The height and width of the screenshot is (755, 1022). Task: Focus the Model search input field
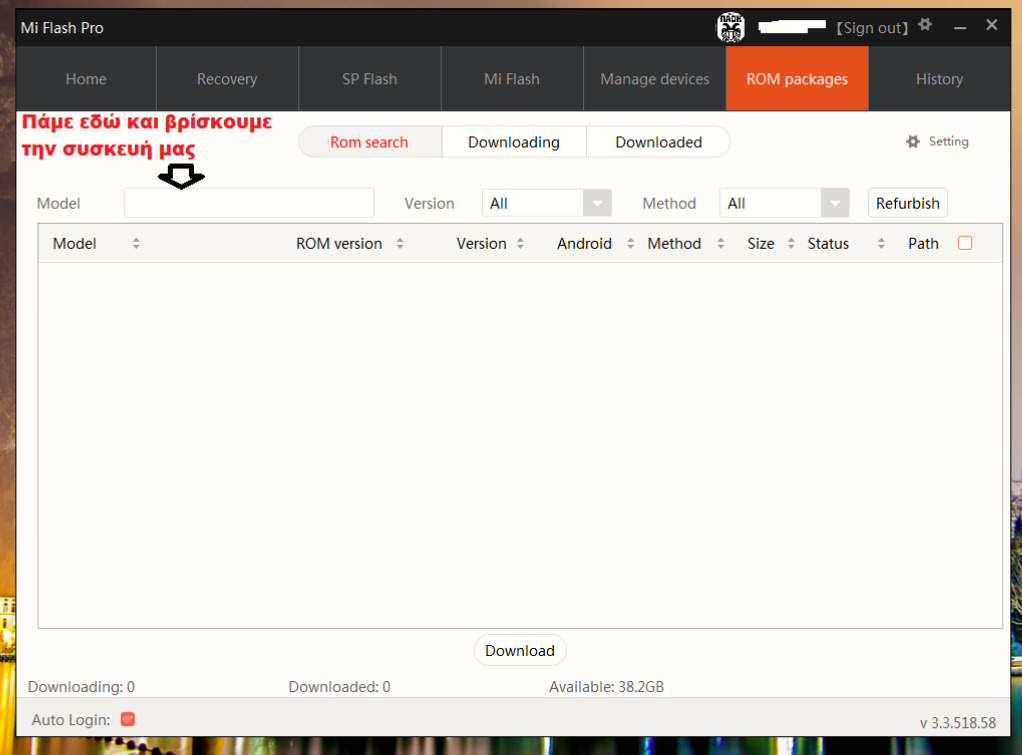pyautogui.click(x=248, y=203)
